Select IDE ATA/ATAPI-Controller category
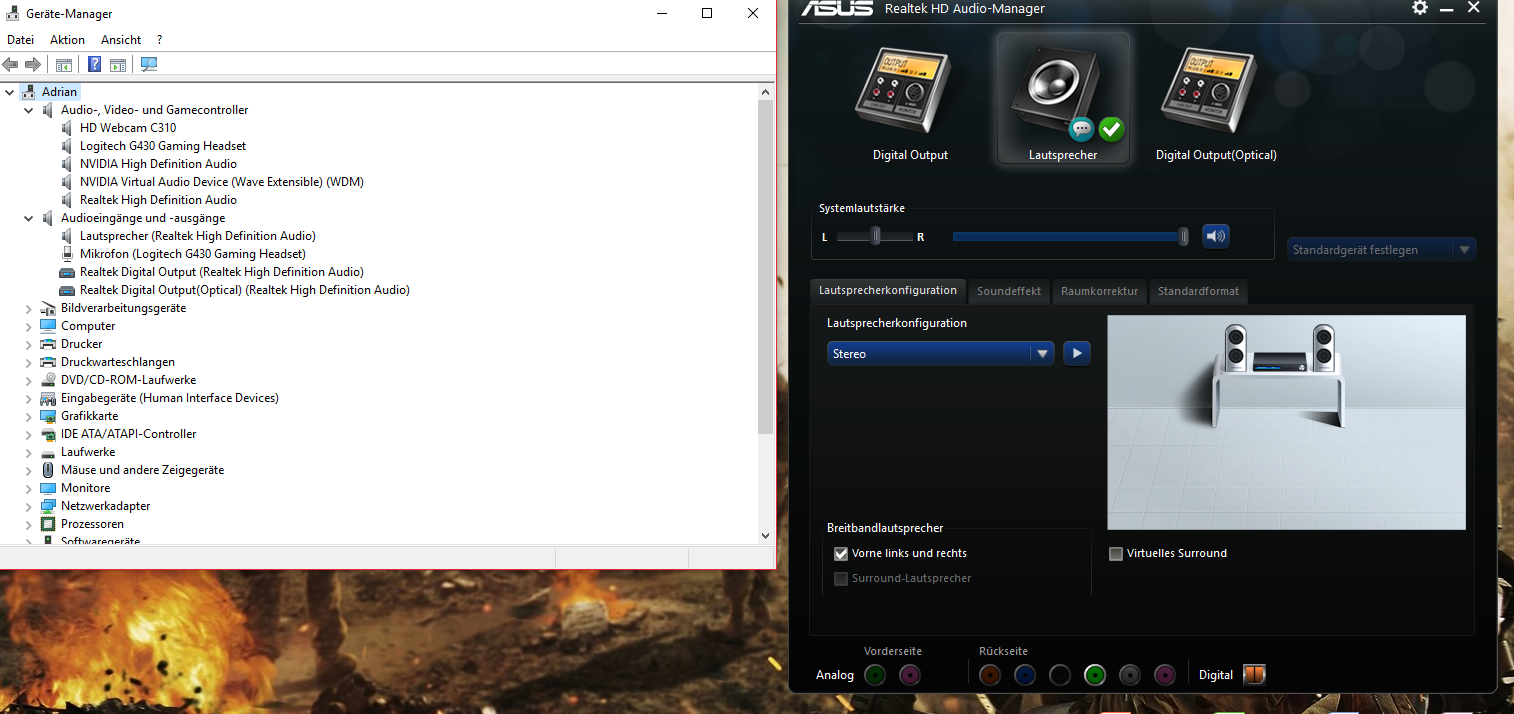 [128, 434]
